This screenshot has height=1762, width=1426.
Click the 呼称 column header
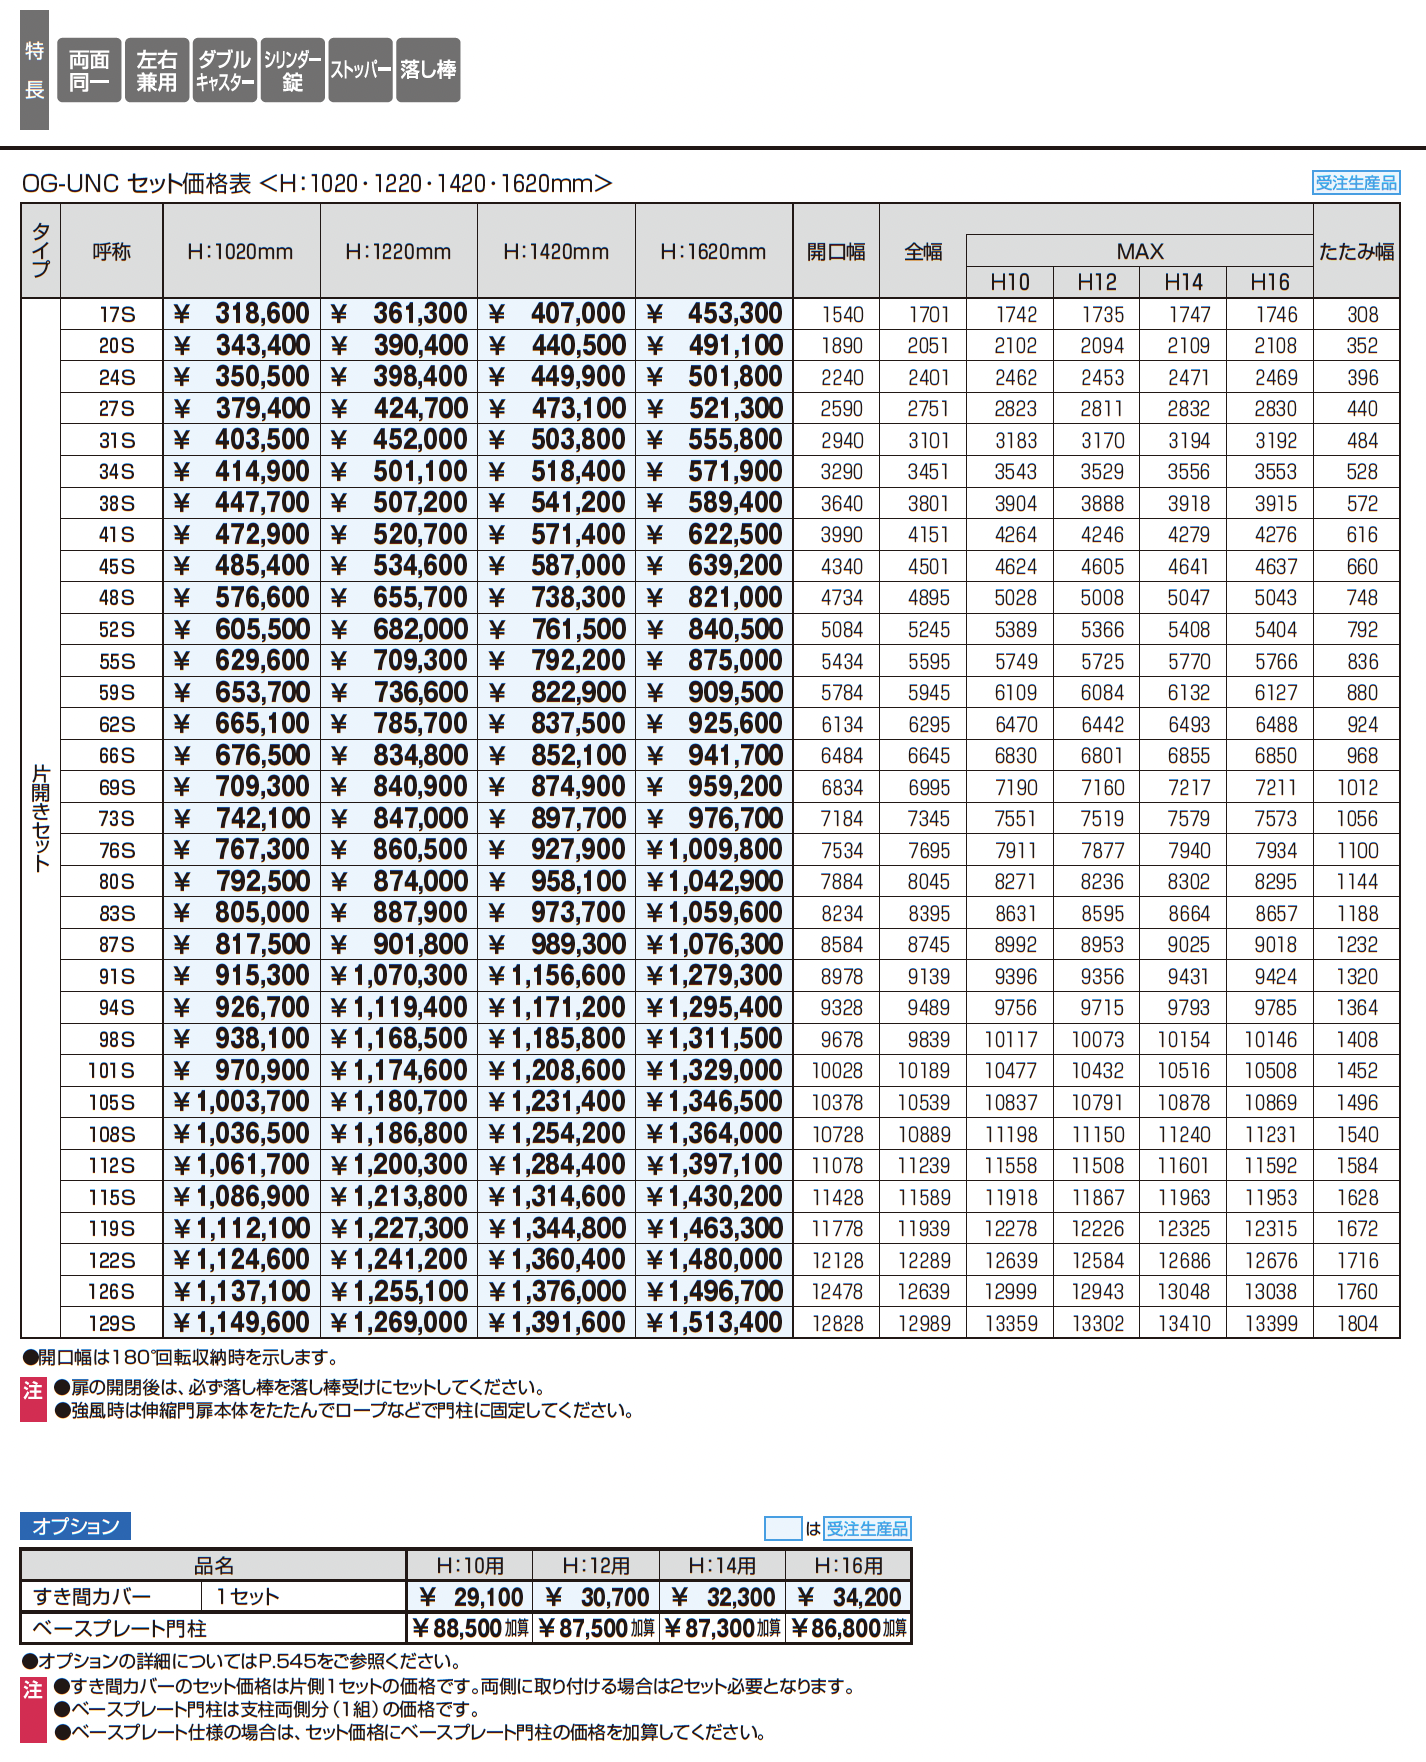click(x=112, y=252)
